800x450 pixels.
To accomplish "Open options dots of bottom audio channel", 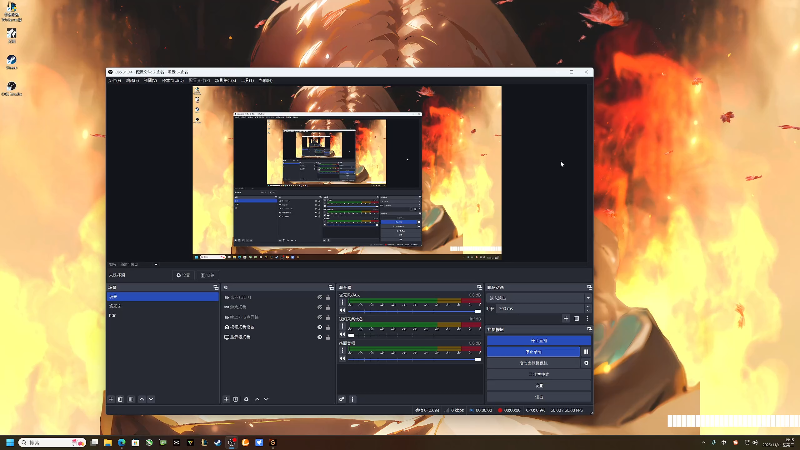I will tap(342, 351).
